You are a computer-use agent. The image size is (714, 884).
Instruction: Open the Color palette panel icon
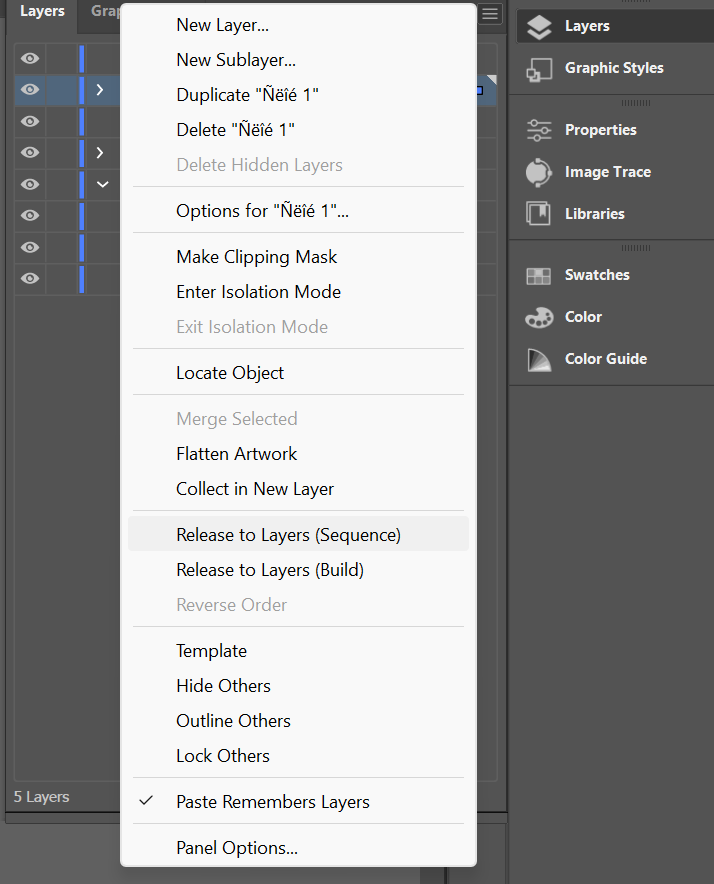point(539,318)
